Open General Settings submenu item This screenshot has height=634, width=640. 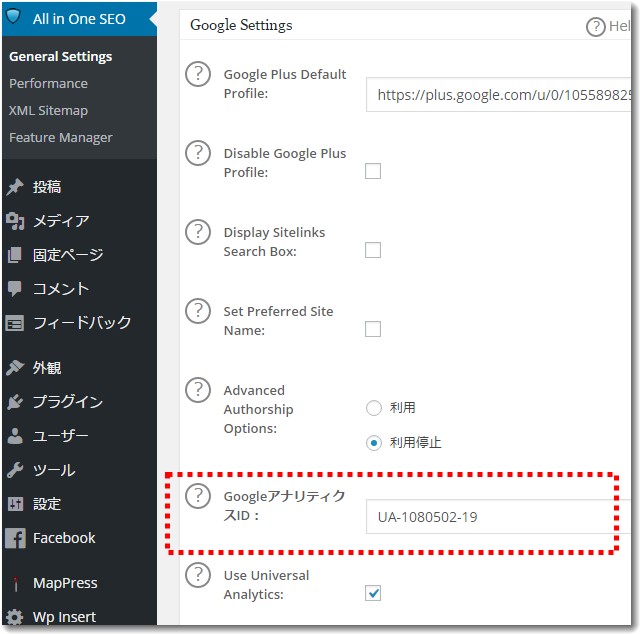tap(60, 56)
